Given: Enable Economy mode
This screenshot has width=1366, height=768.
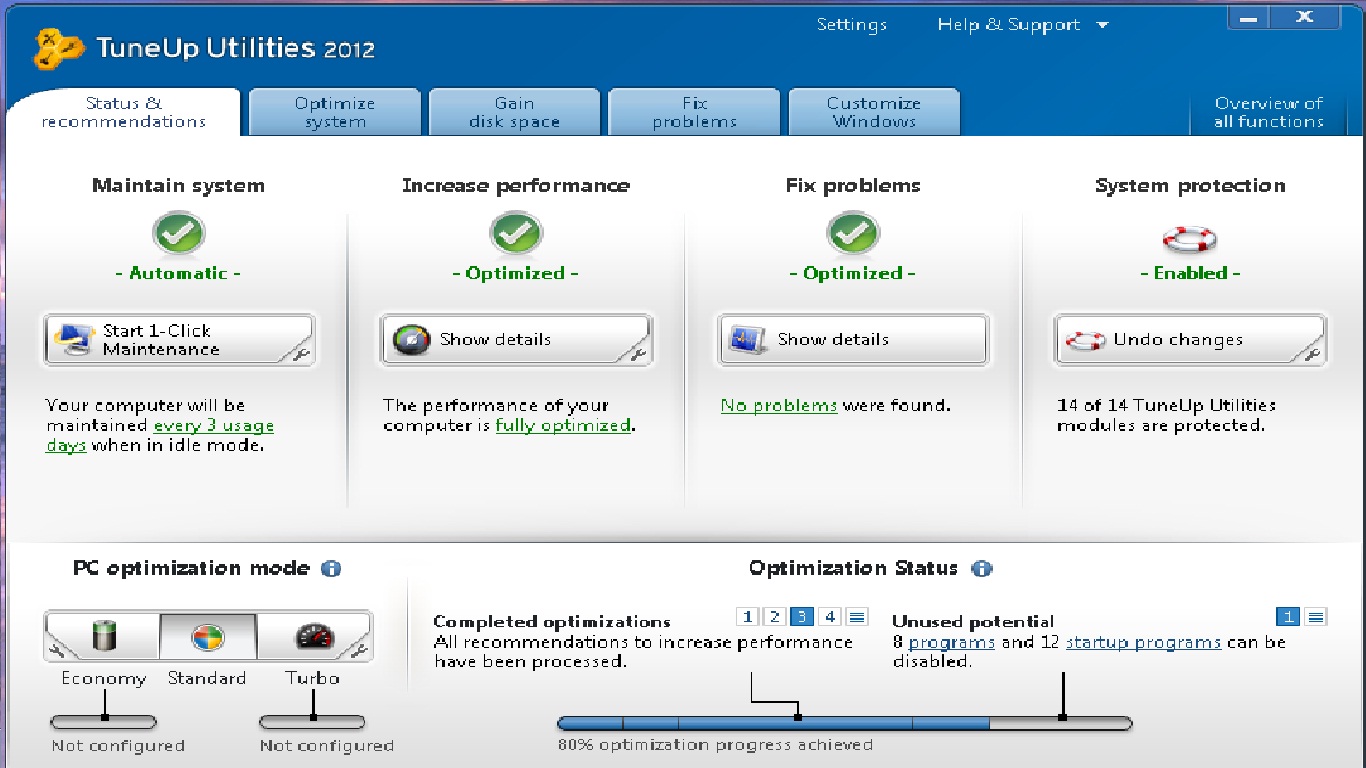Looking at the screenshot, I should coord(104,636).
